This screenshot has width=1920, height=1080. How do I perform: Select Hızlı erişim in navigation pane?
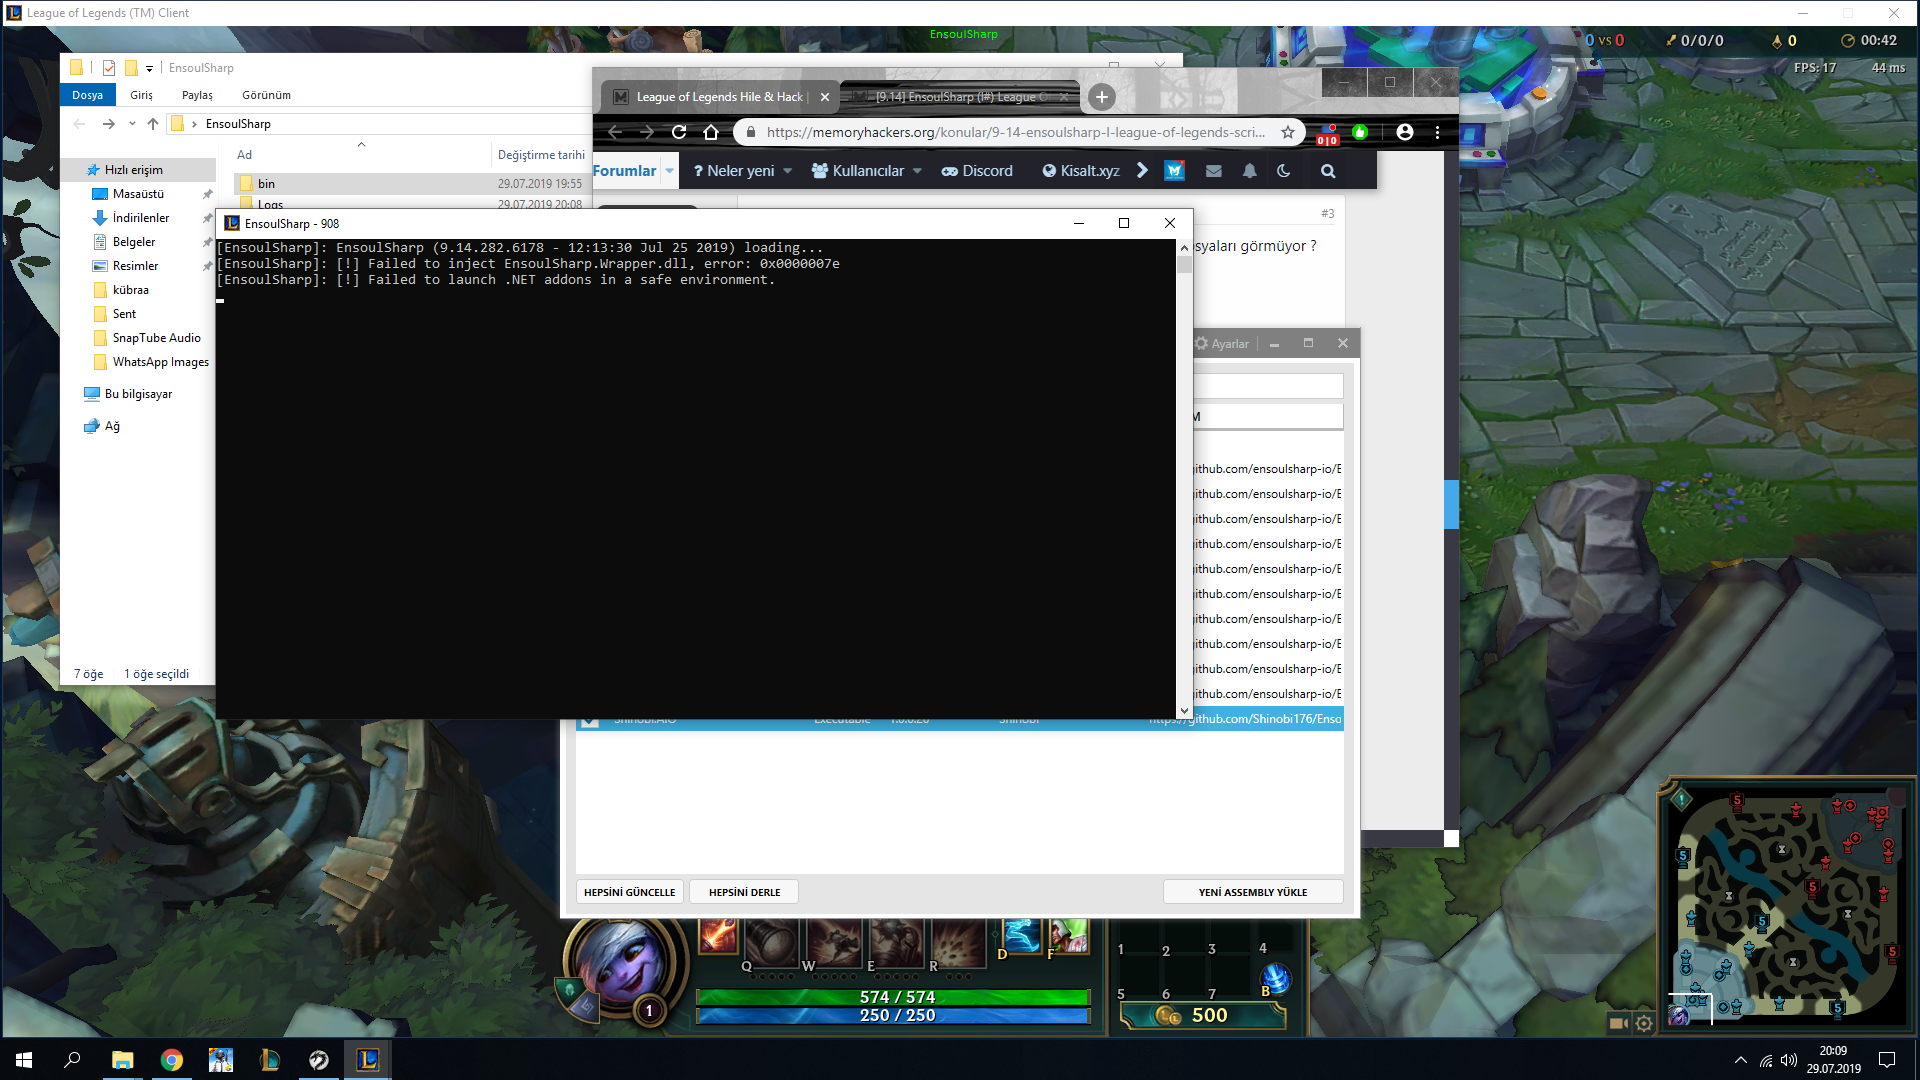[133, 170]
